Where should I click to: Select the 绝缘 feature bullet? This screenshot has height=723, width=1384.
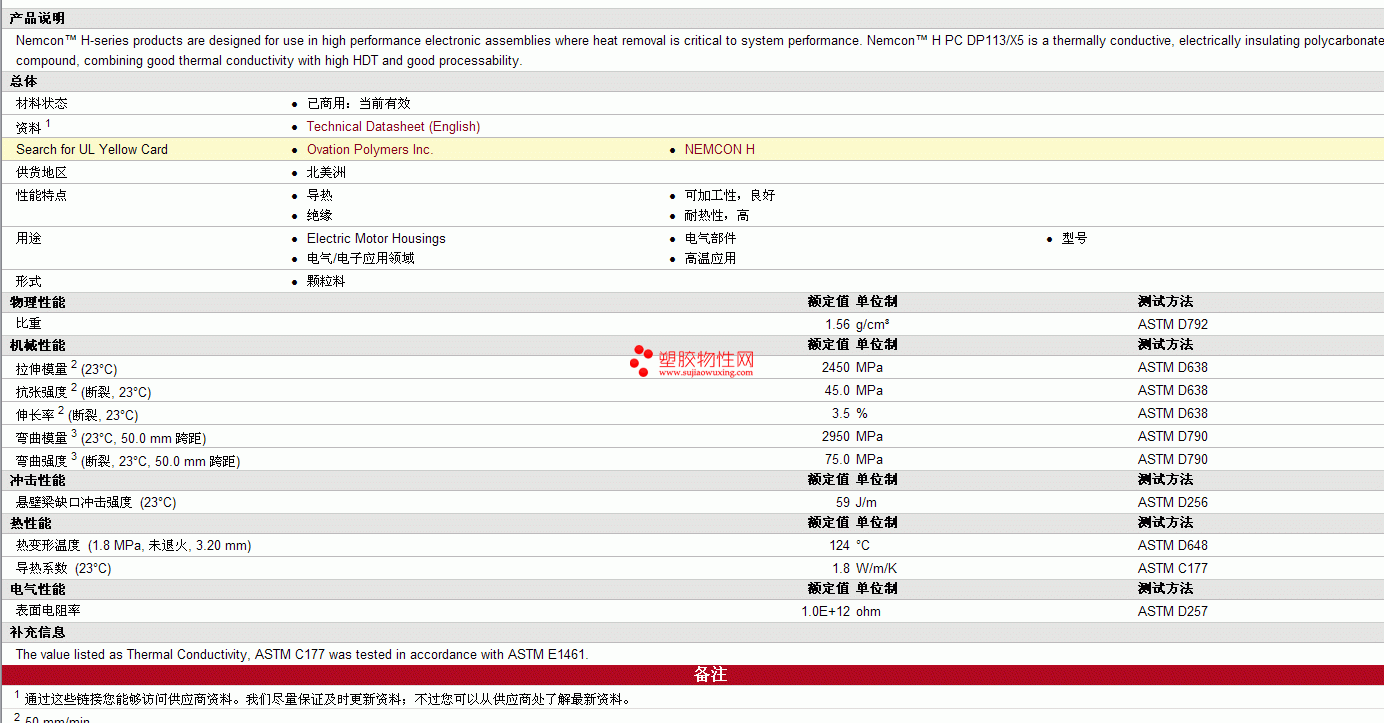[x=320, y=216]
